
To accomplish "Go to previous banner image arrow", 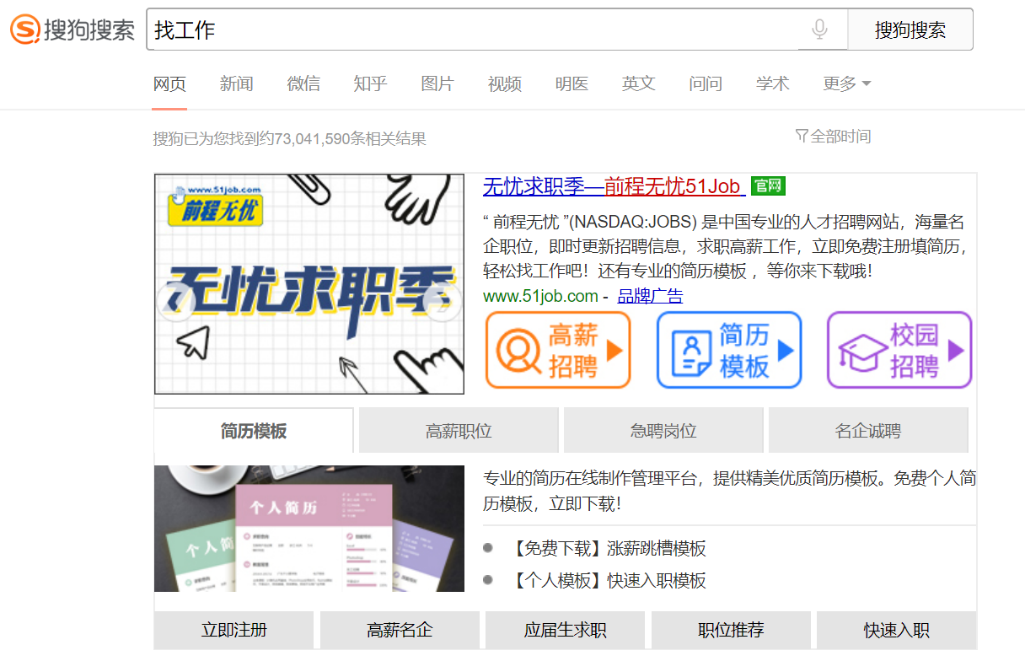I will click(175, 300).
